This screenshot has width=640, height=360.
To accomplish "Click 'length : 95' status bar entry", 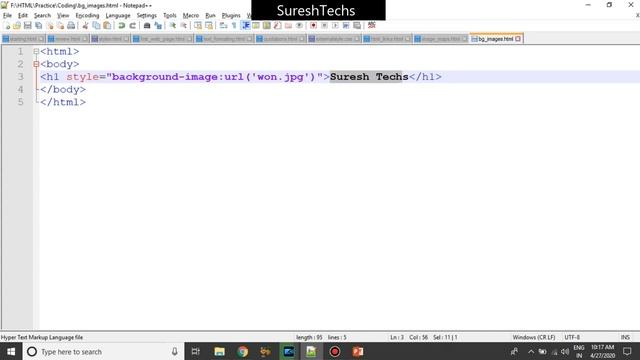I will [309, 337].
